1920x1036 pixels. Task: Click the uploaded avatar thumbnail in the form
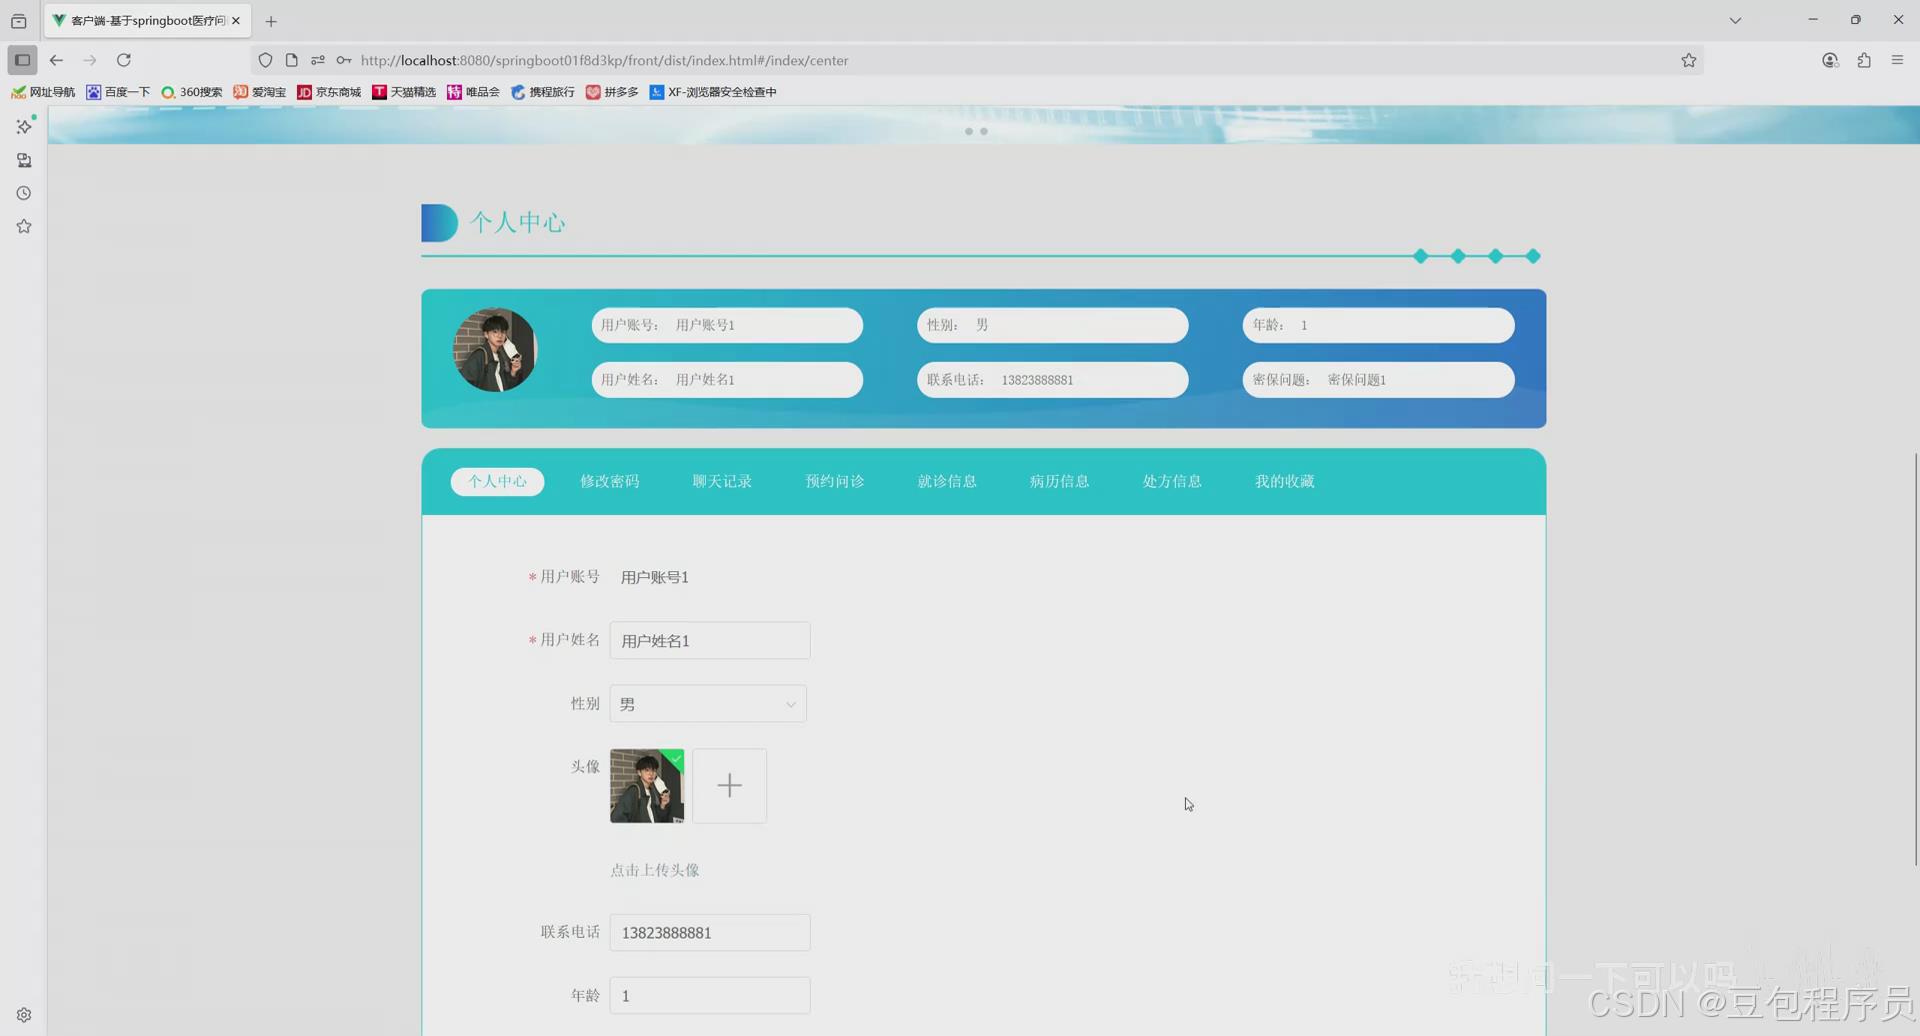647,786
